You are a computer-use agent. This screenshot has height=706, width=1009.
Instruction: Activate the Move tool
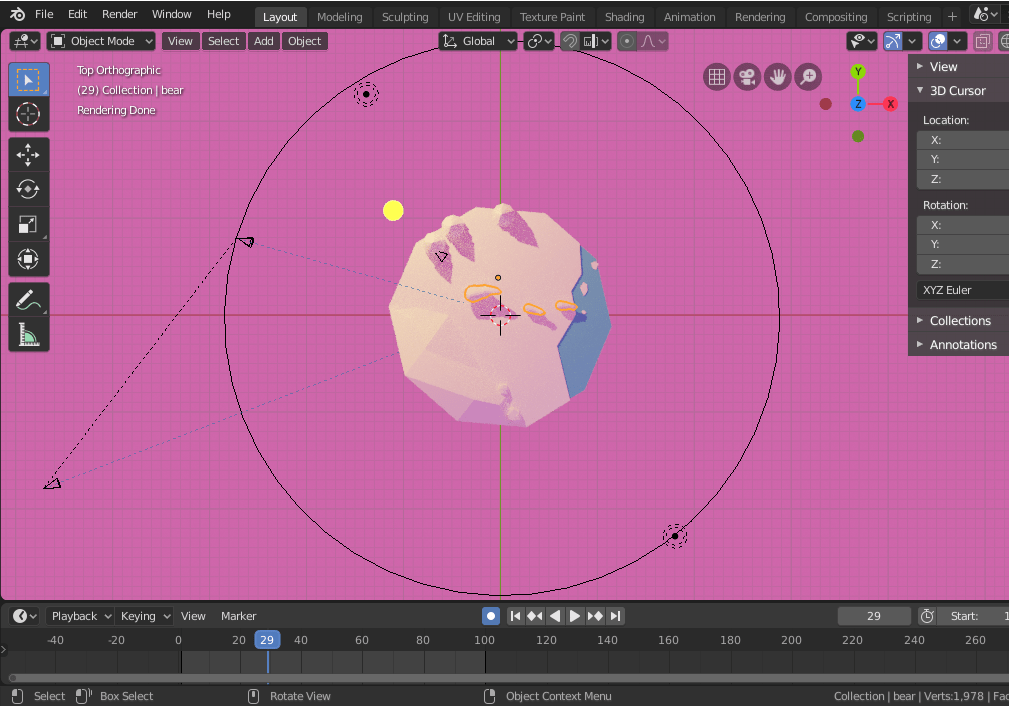click(28, 154)
